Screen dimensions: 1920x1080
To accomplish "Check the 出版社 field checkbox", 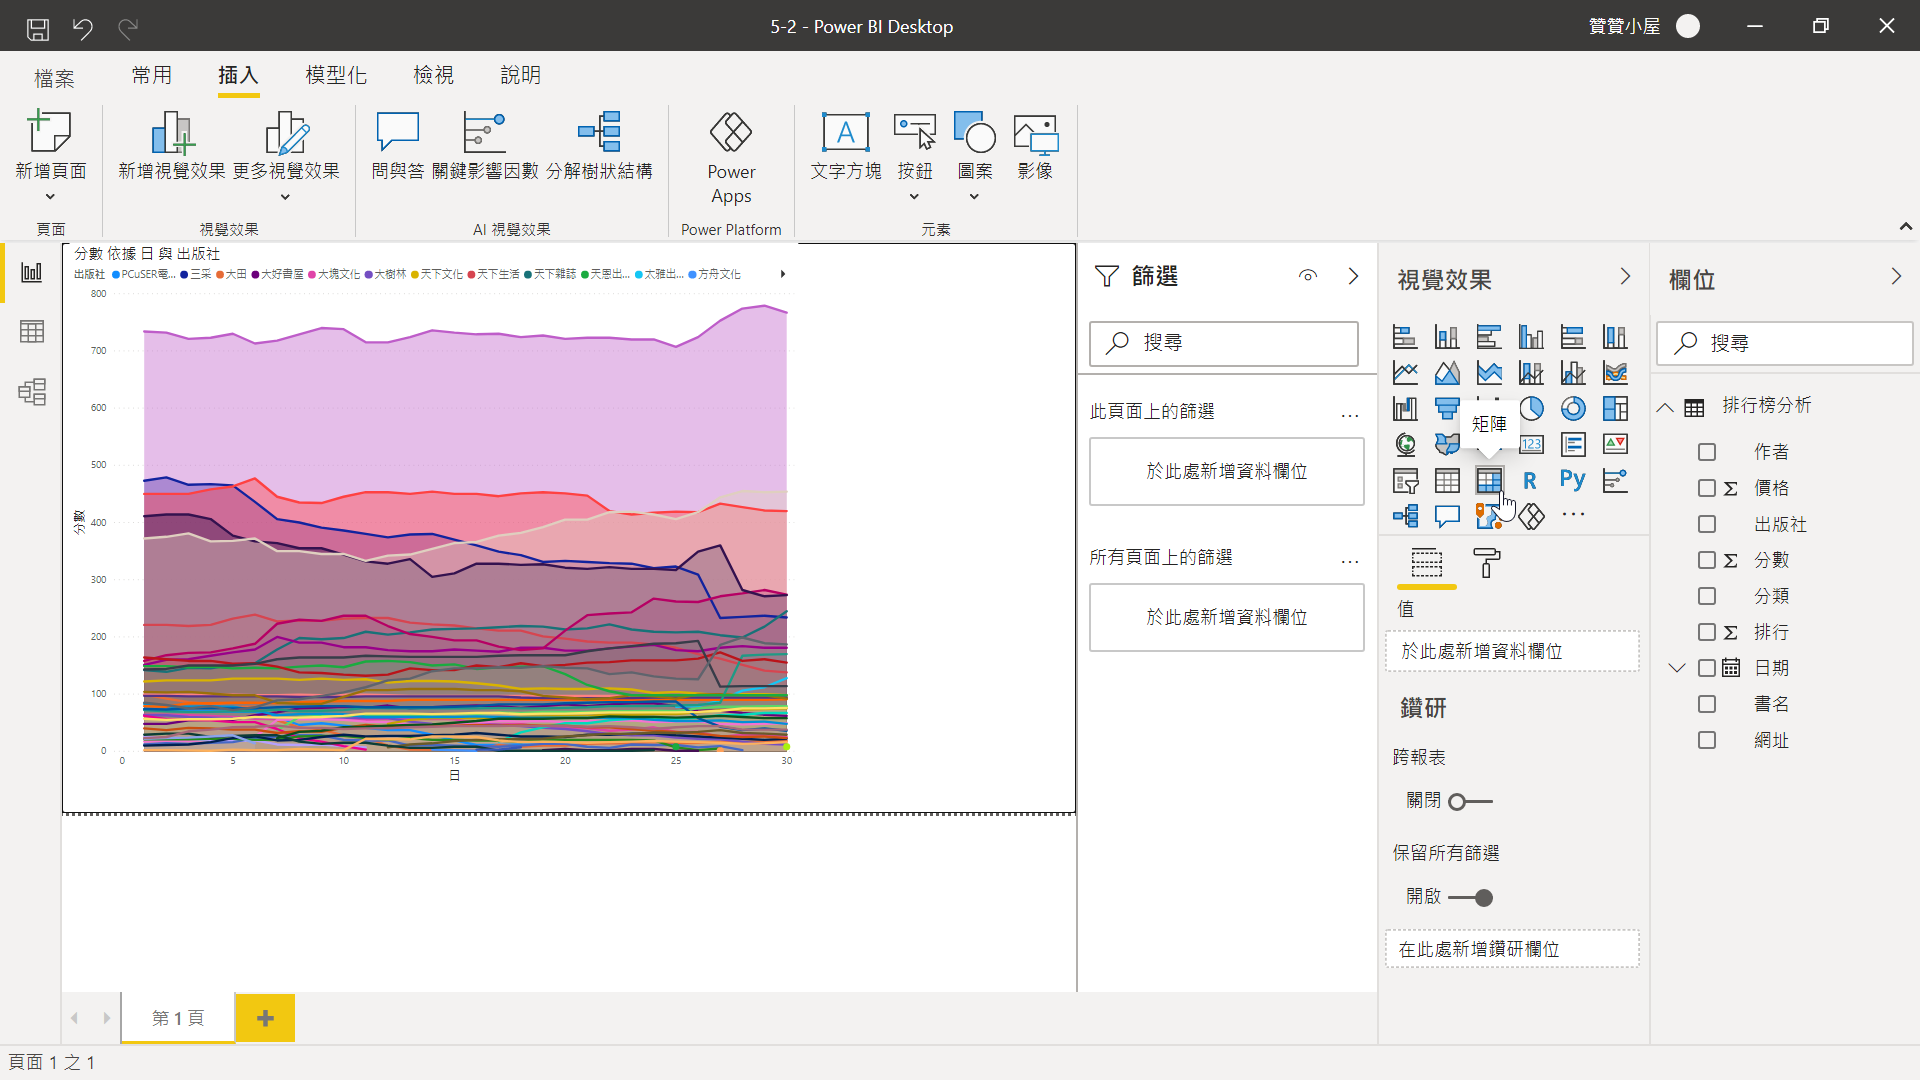I will point(1707,524).
